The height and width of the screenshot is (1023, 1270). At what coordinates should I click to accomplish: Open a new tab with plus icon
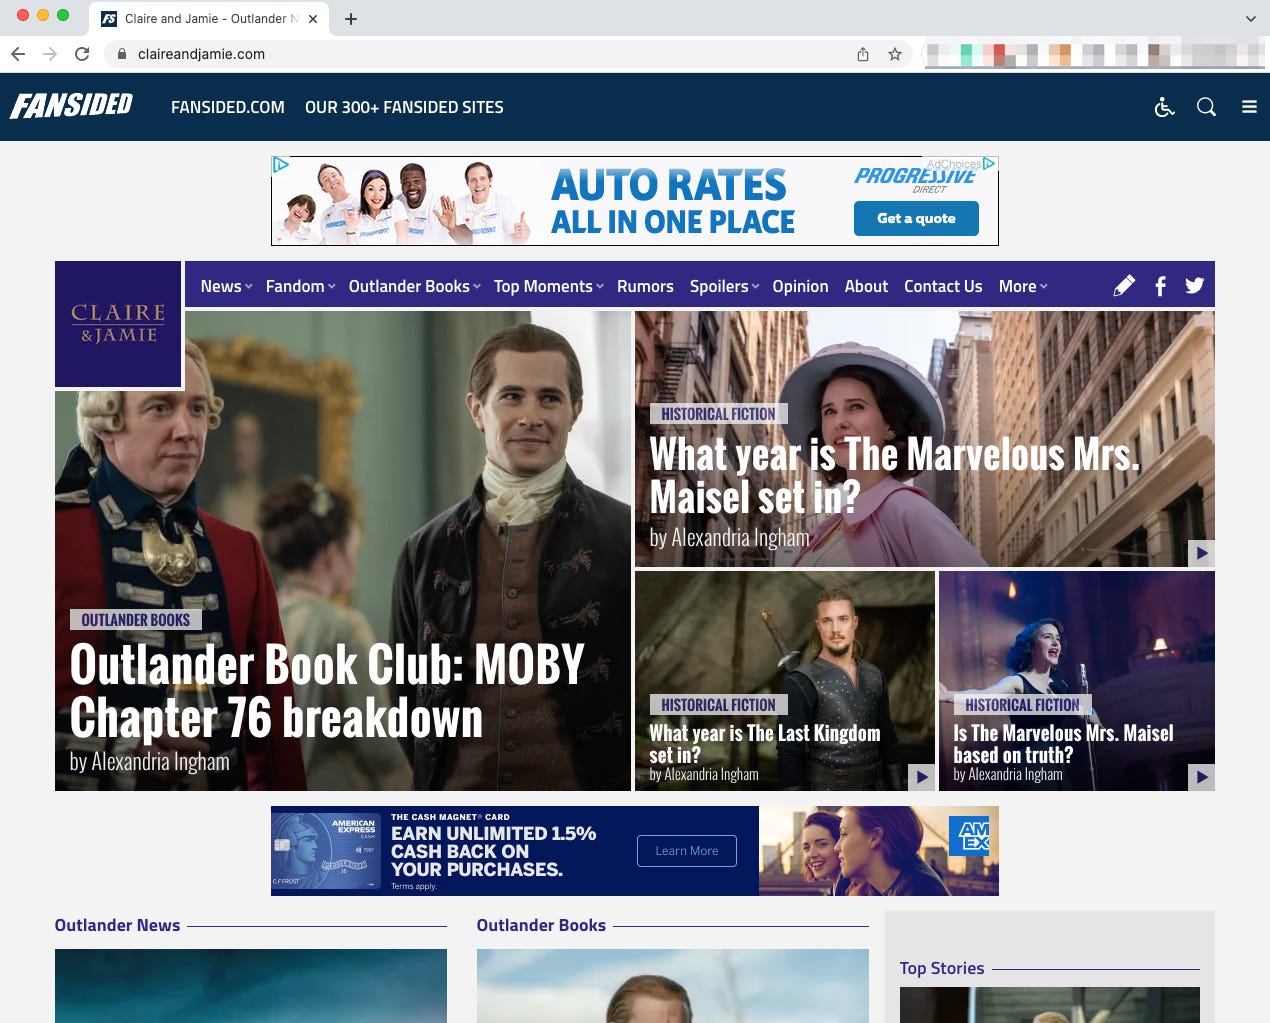[351, 19]
